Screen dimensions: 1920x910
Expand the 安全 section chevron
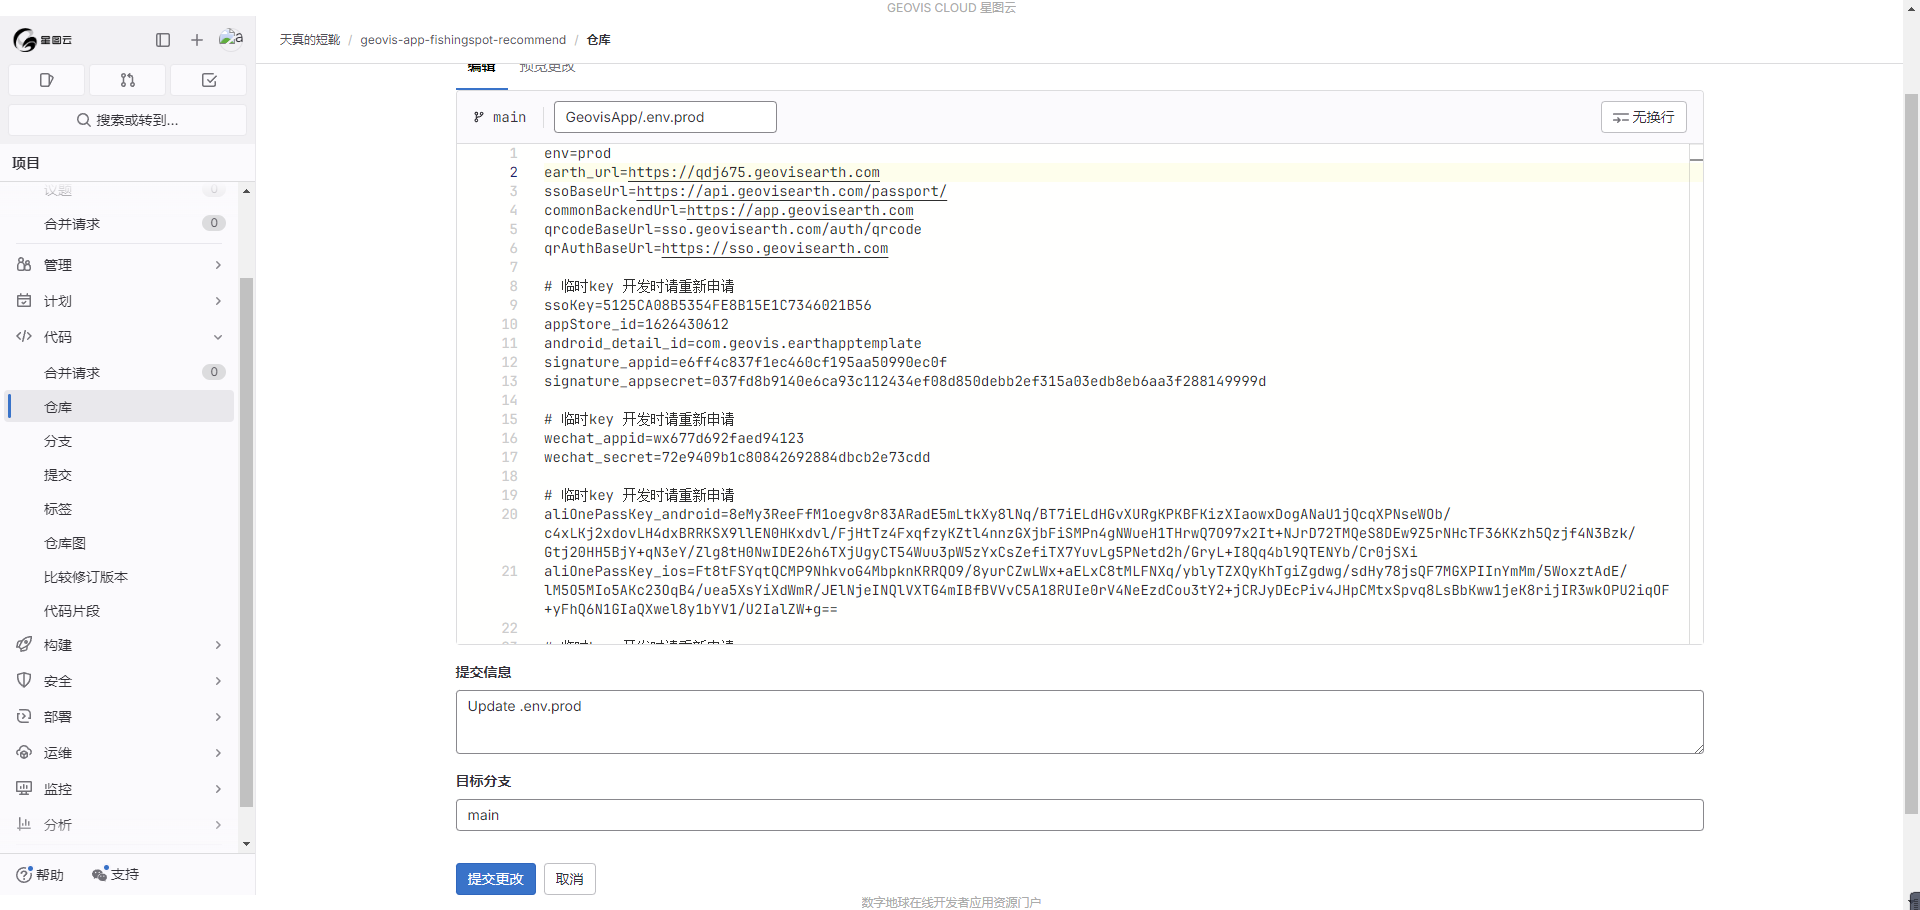click(x=218, y=681)
